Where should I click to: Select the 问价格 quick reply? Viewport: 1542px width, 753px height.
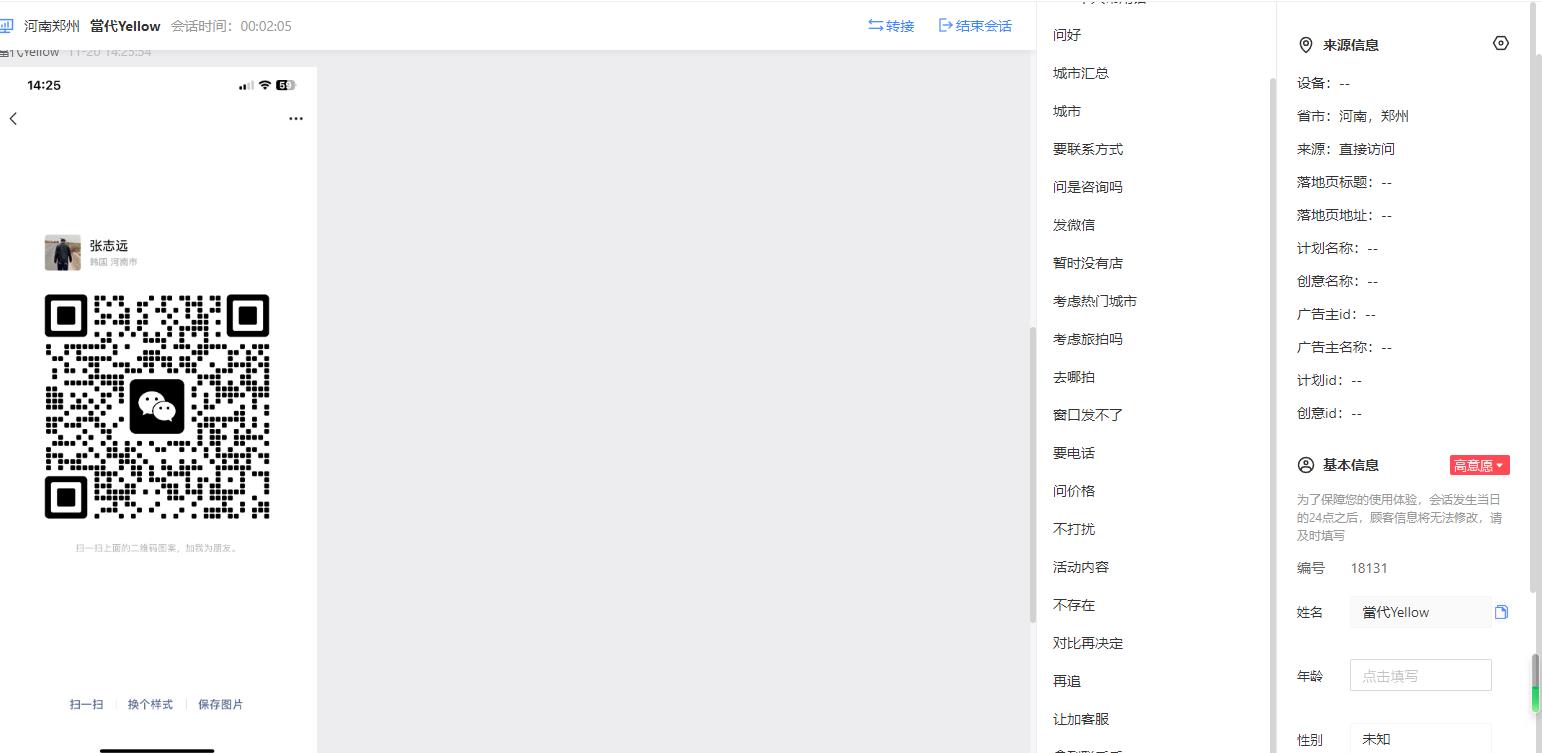1074,491
